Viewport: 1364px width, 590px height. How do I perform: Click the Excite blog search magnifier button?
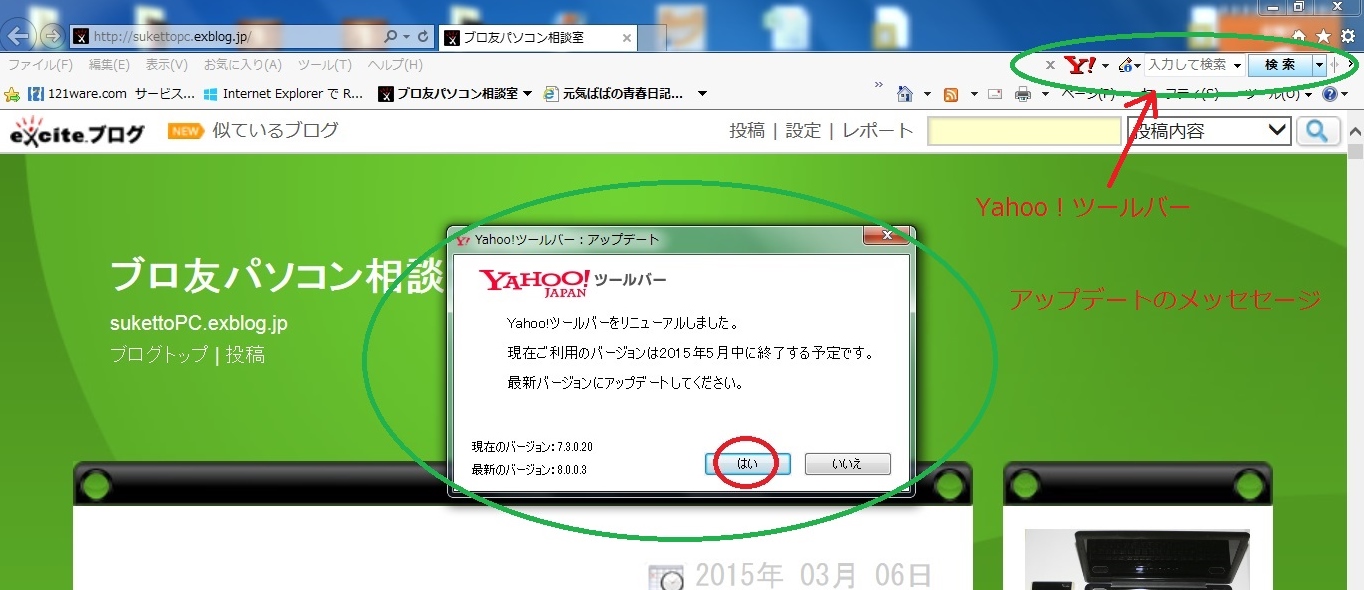(x=1318, y=131)
